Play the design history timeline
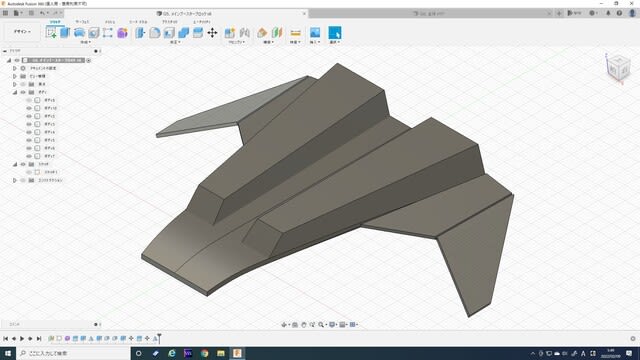Viewport: 640px width, 360px height. [x=22, y=338]
